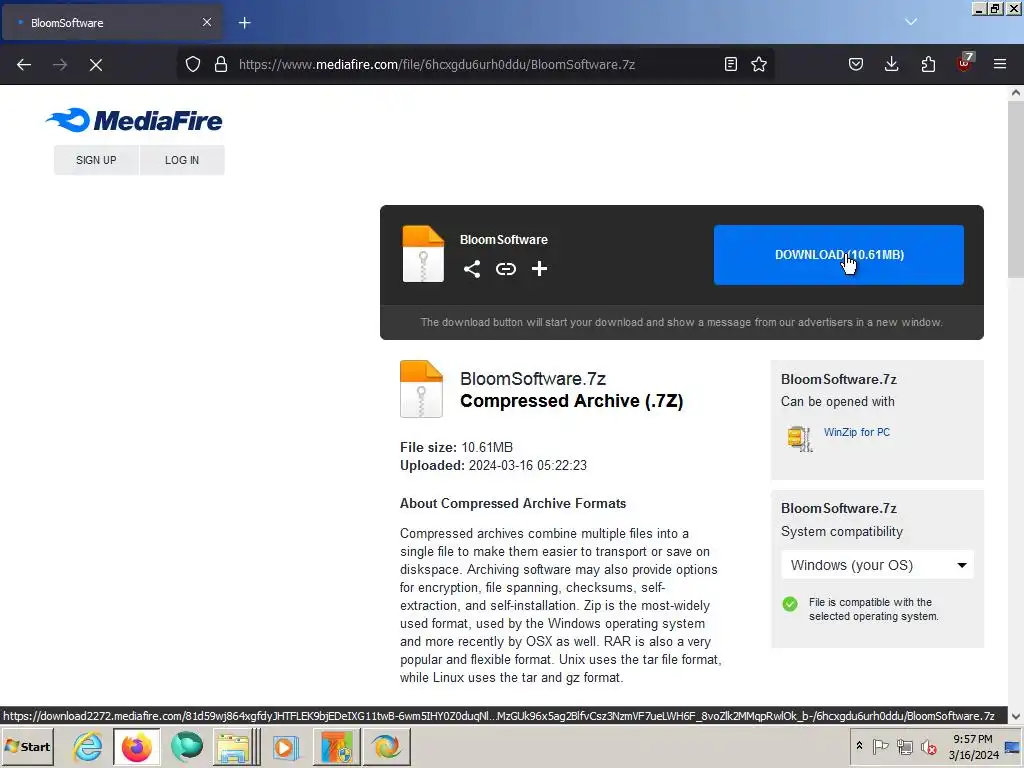Click Firefox taskbar icon
Viewport: 1024px width, 768px height.
[136, 746]
